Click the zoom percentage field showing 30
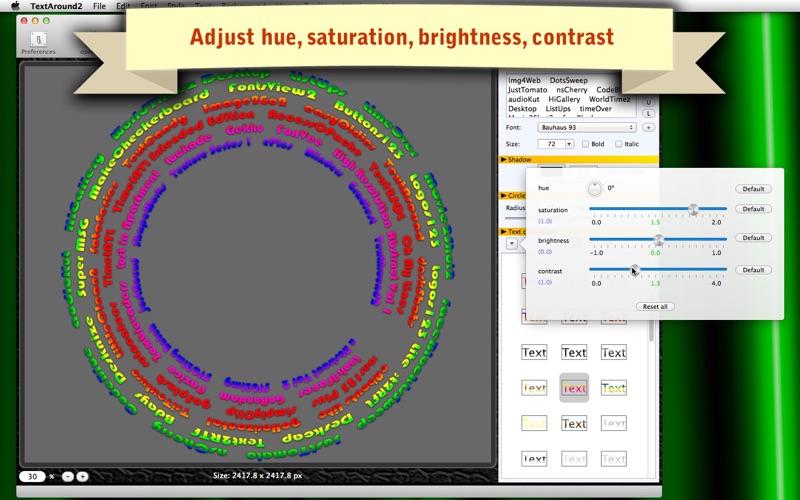The height and width of the screenshot is (500, 800). (x=33, y=477)
